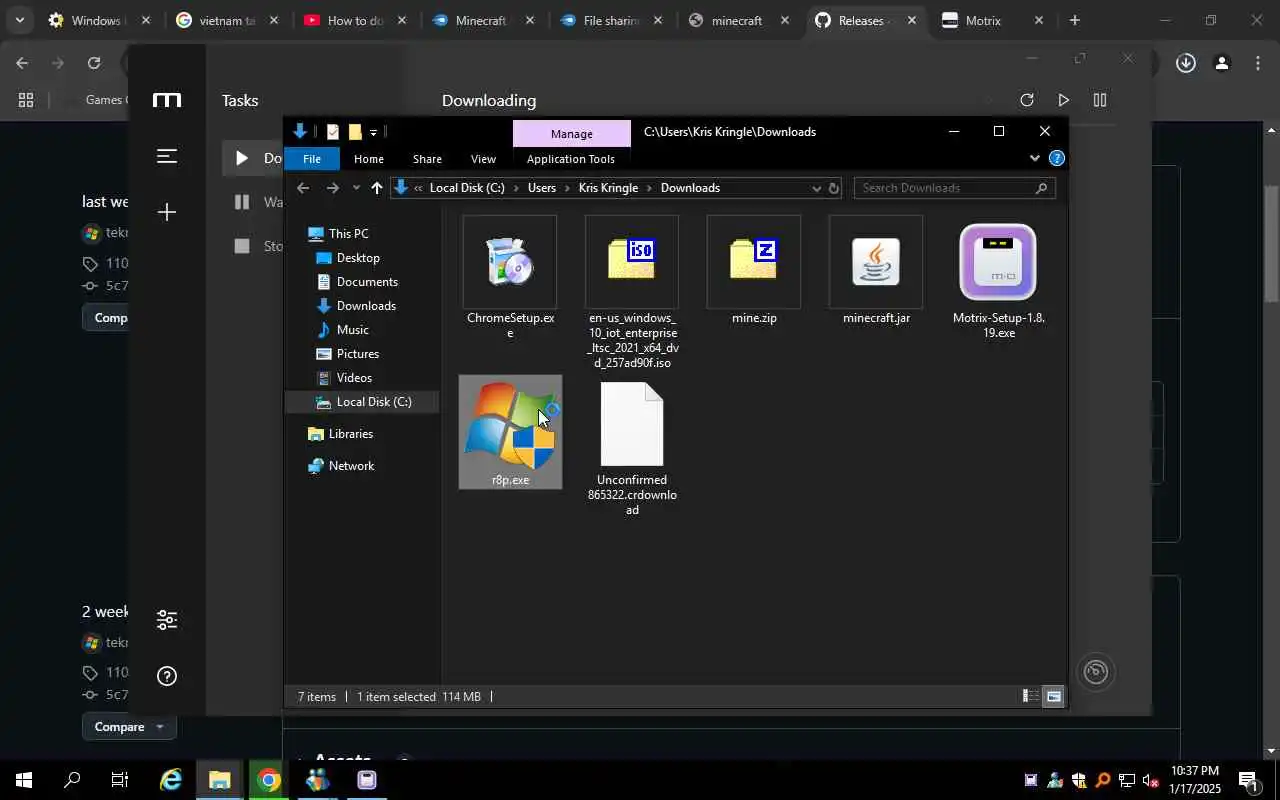
Task: Click the Motrix add task plus icon
Action: point(167,212)
